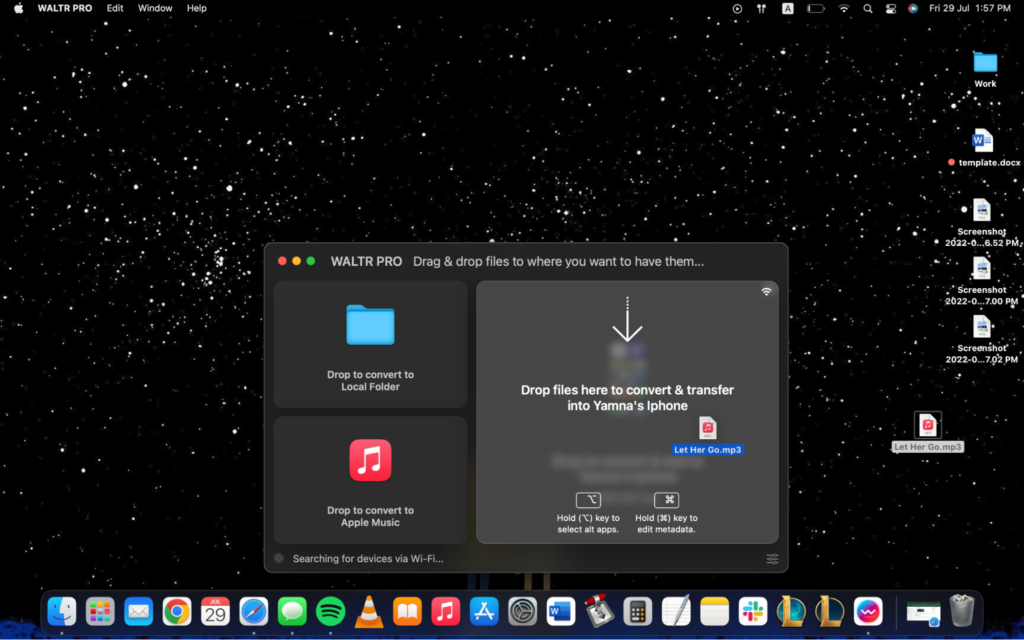The height and width of the screenshot is (640, 1024).
Task: Open Transmission from the Dock
Action: click(x=599, y=612)
